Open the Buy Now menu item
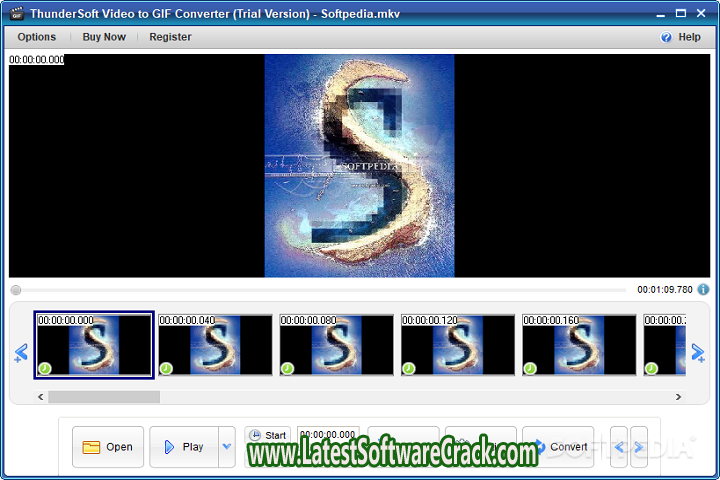The width and height of the screenshot is (720, 480). tap(104, 37)
